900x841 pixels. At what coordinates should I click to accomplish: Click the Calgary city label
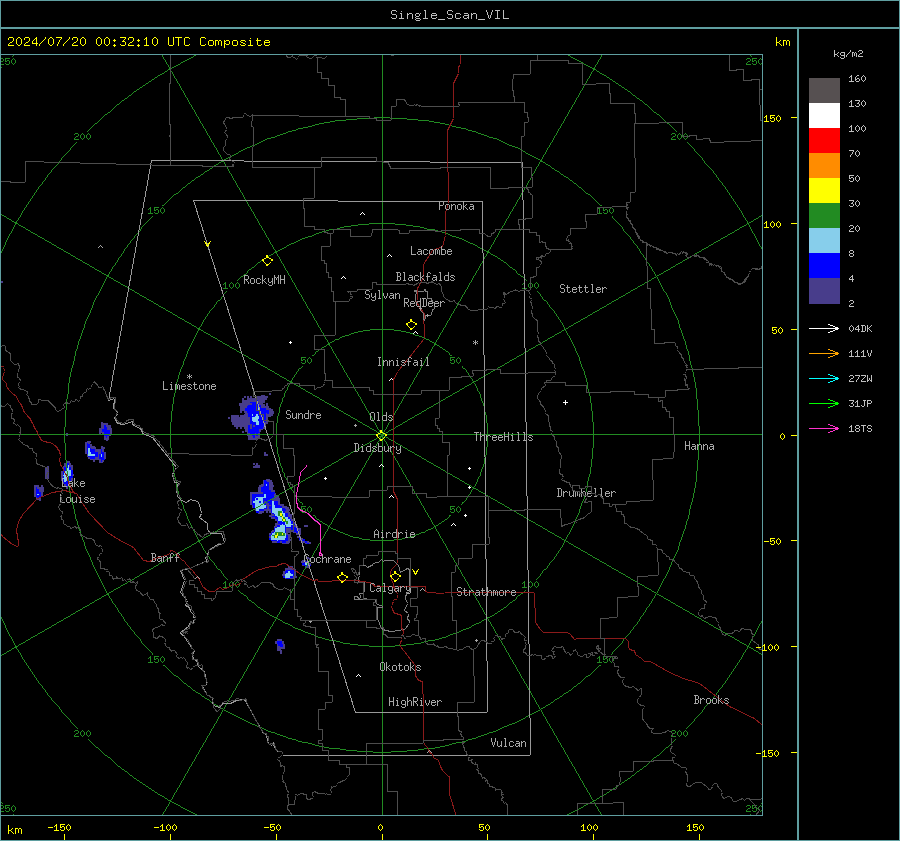pos(390,588)
